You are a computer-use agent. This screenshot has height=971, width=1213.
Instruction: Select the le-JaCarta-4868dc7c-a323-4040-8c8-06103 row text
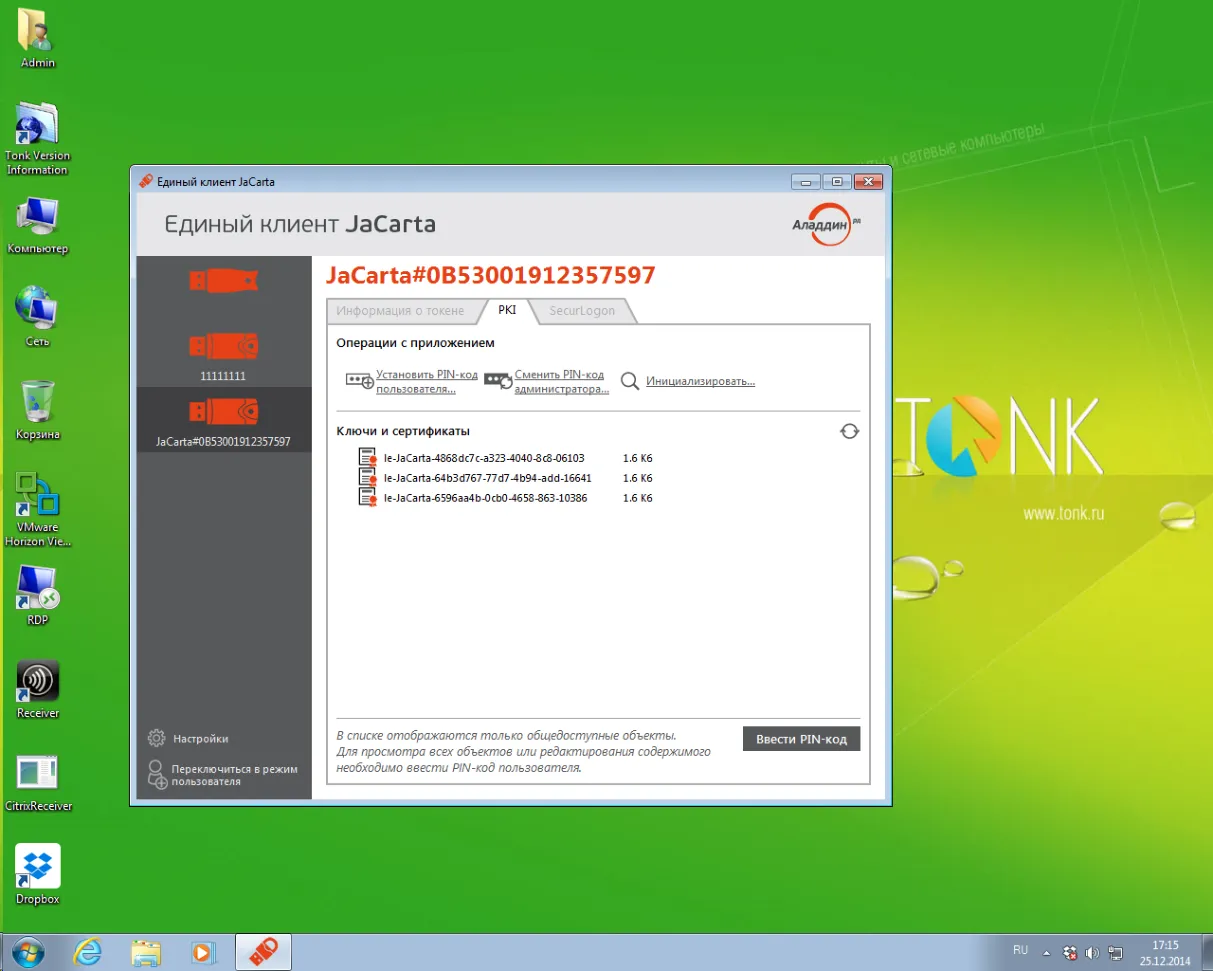click(x=484, y=458)
